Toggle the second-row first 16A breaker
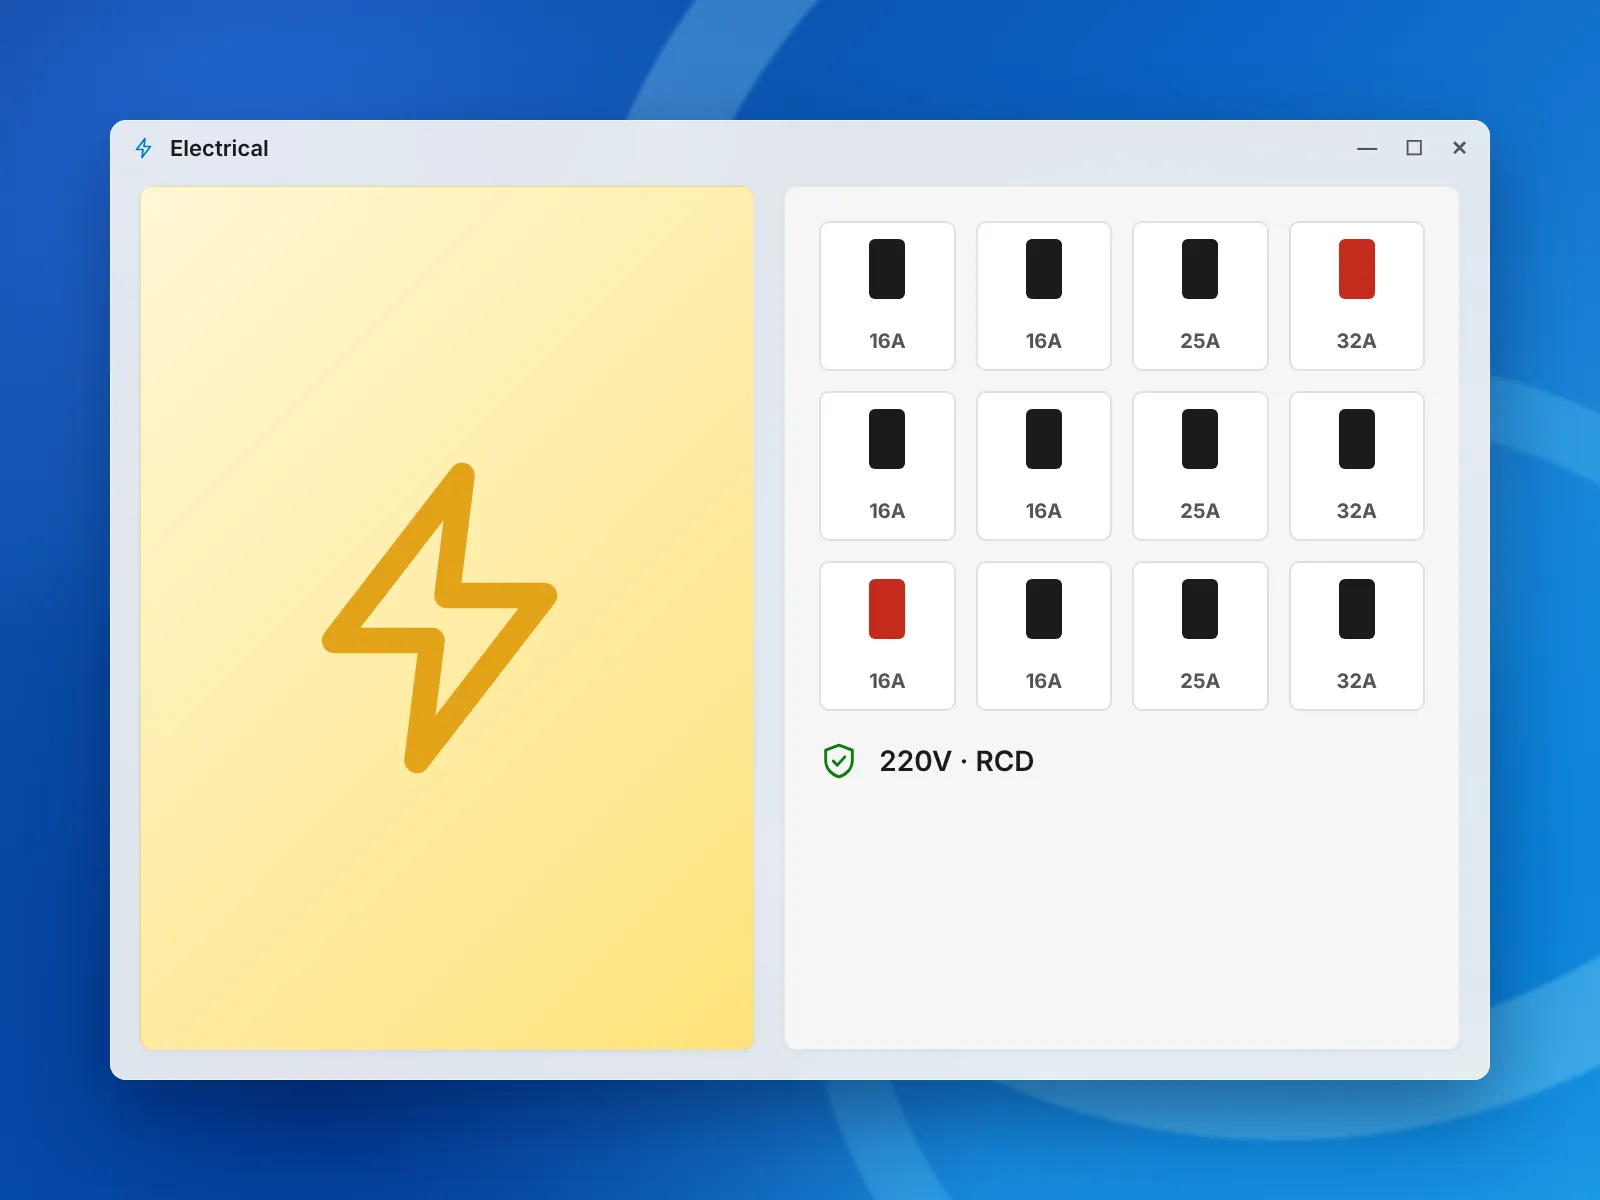The image size is (1600, 1200). pos(887,466)
